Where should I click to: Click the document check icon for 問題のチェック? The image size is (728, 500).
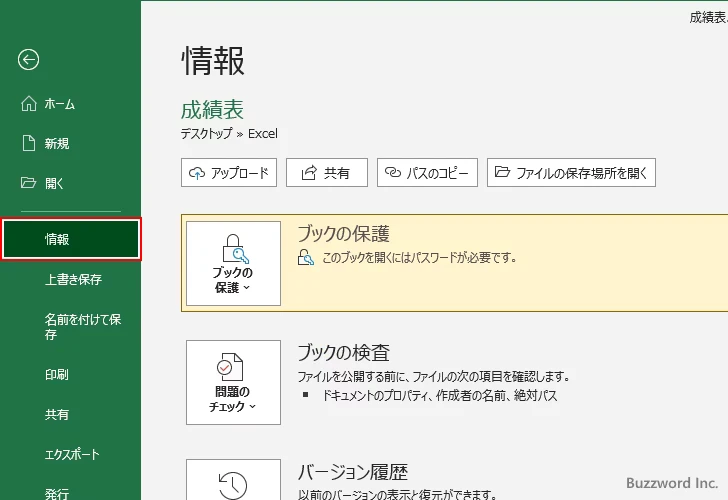(230, 367)
